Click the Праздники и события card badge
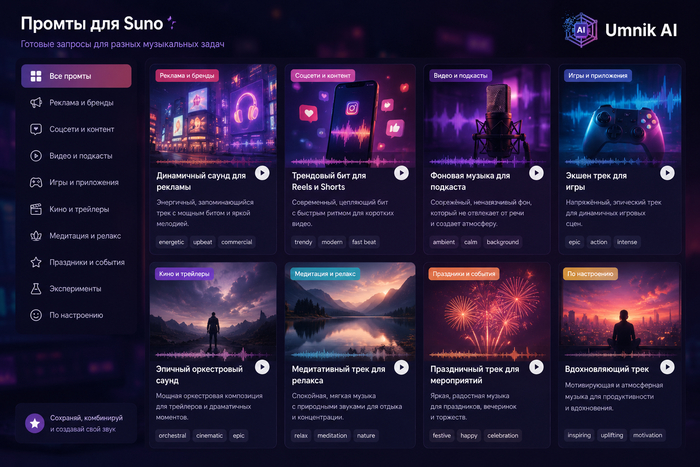This screenshot has height=467, width=700. click(464, 274)
